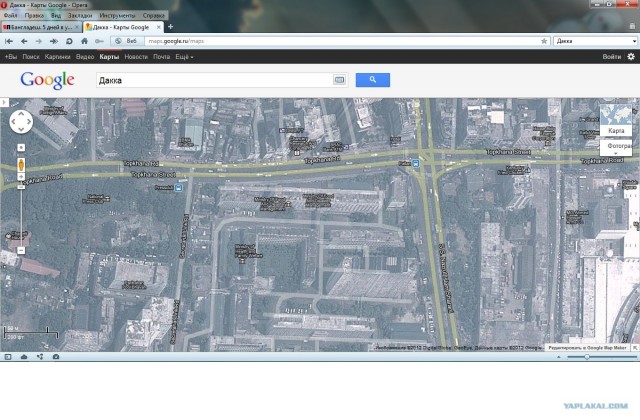Click the Войти sign-in link

[x=612, y=57]
